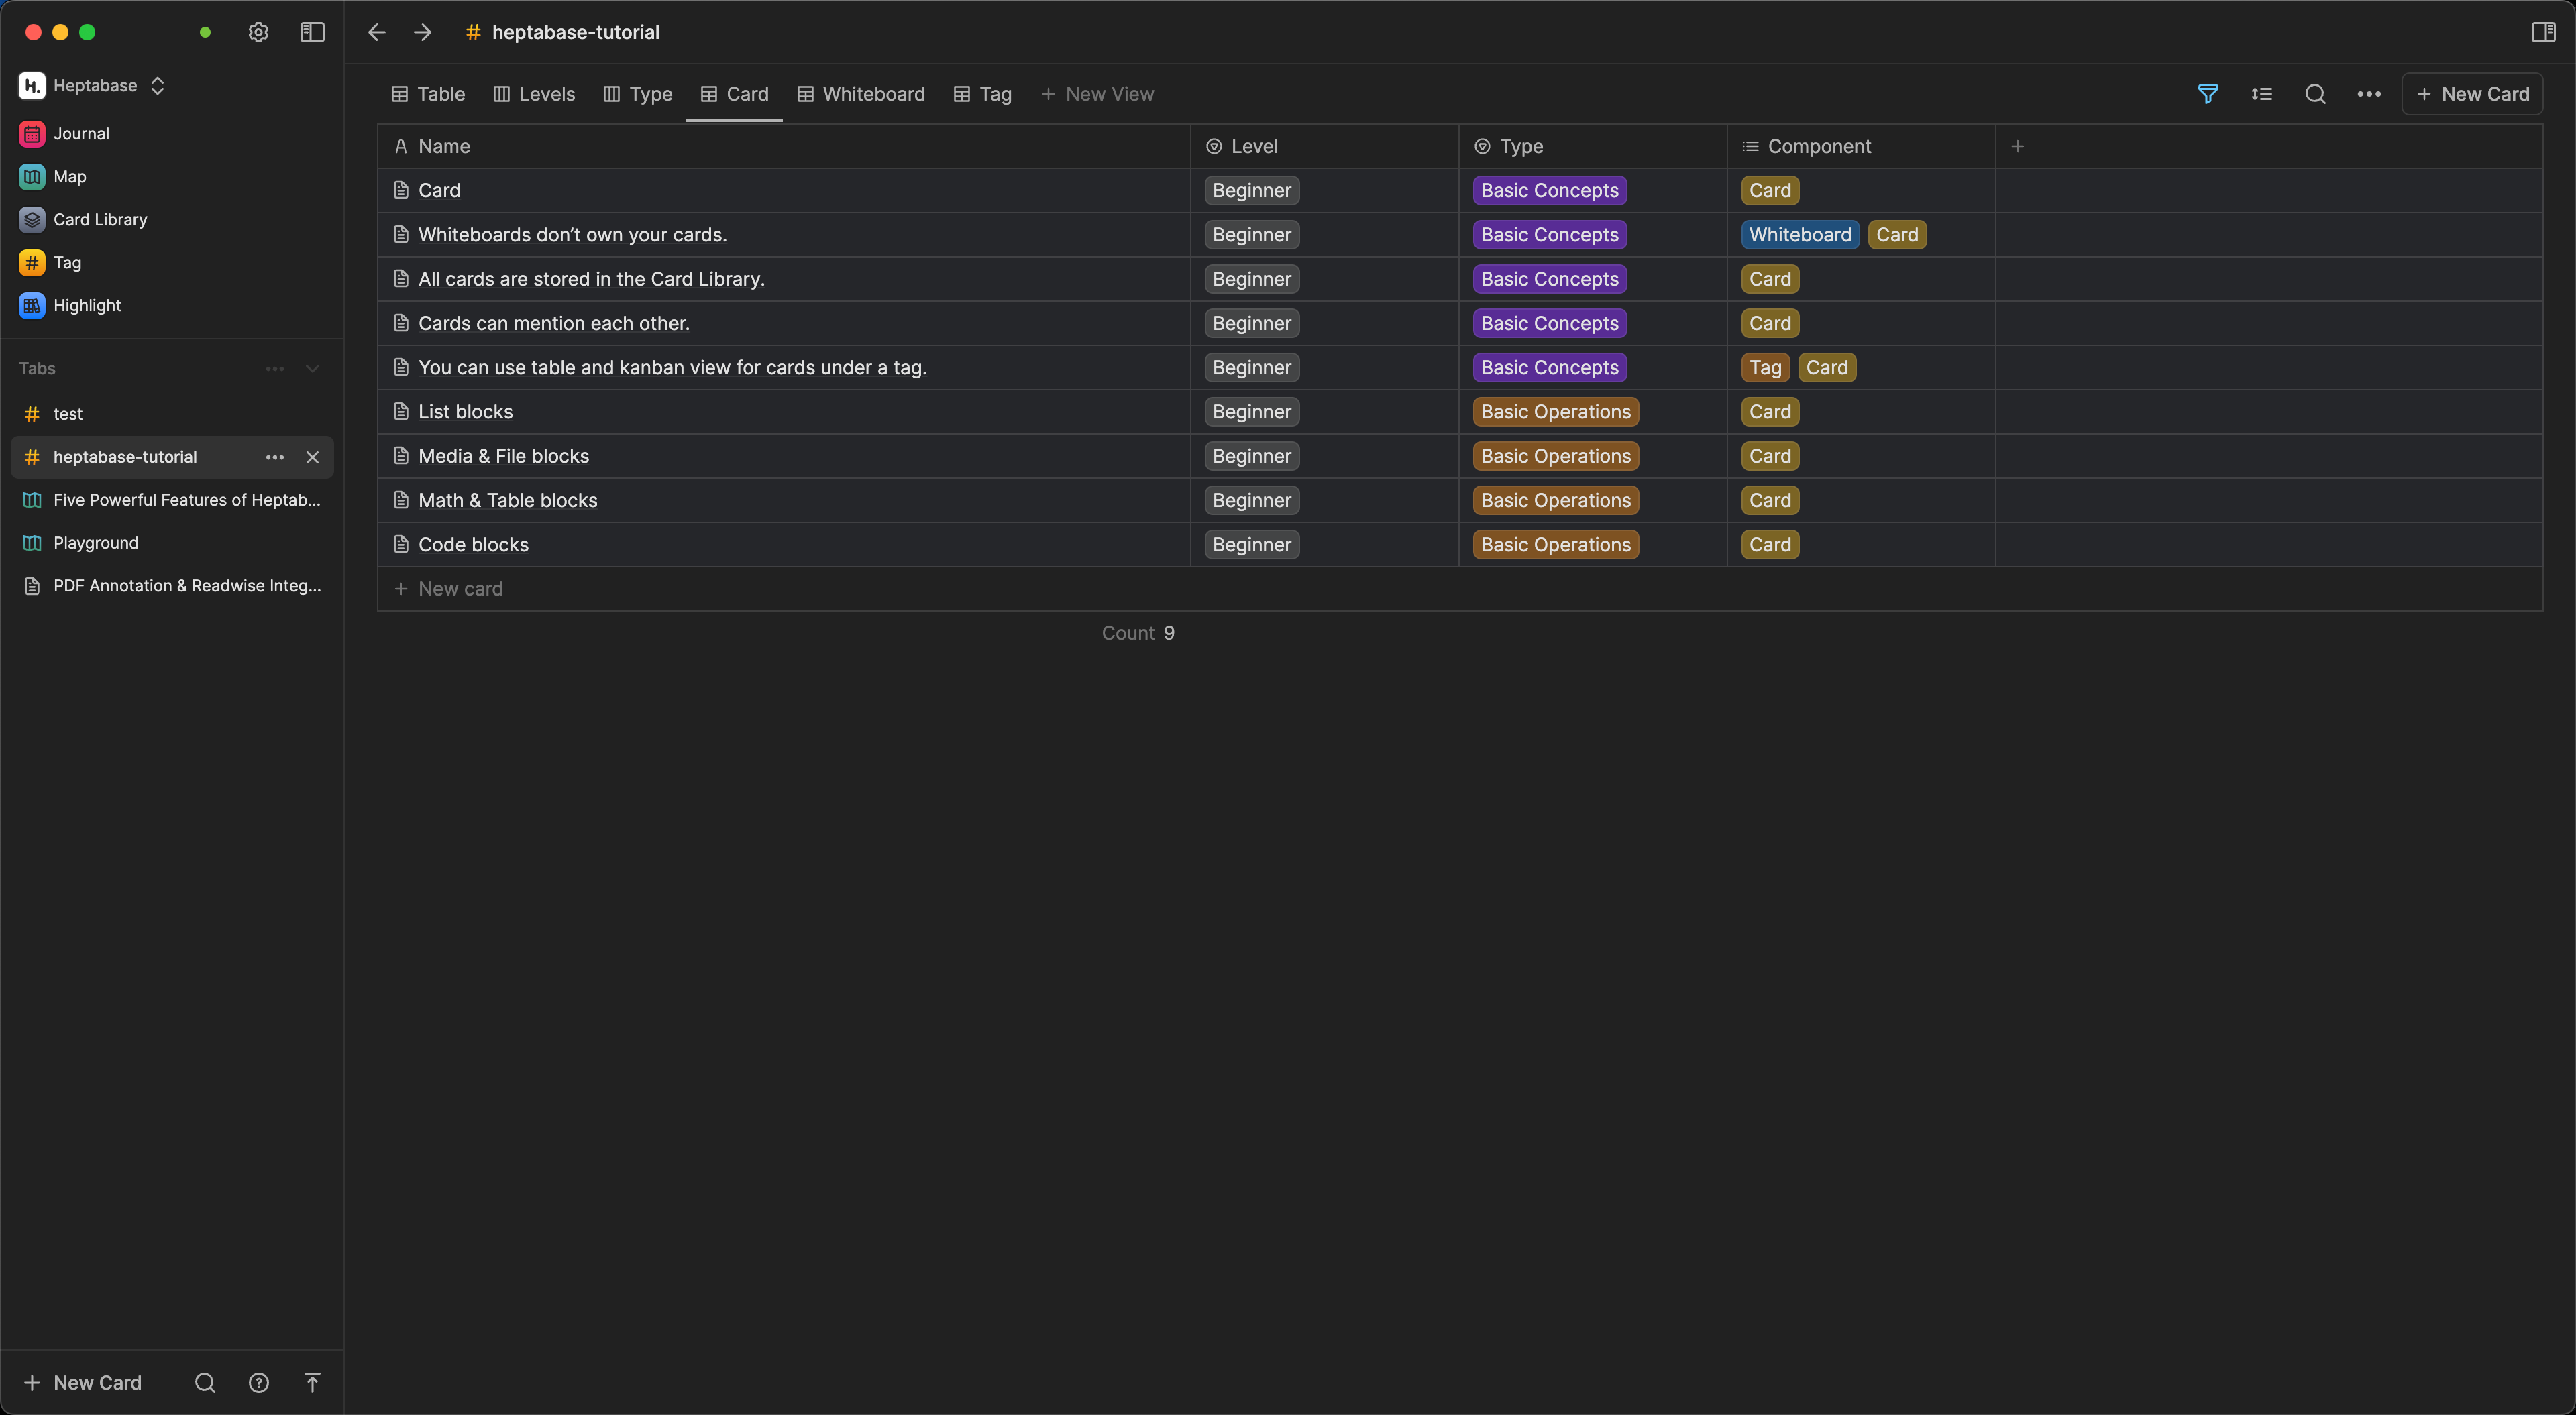Image resolution: width=2576 pixels, height=1415 pixels.
Task: Open the Code blocks card
Action: 473,545
